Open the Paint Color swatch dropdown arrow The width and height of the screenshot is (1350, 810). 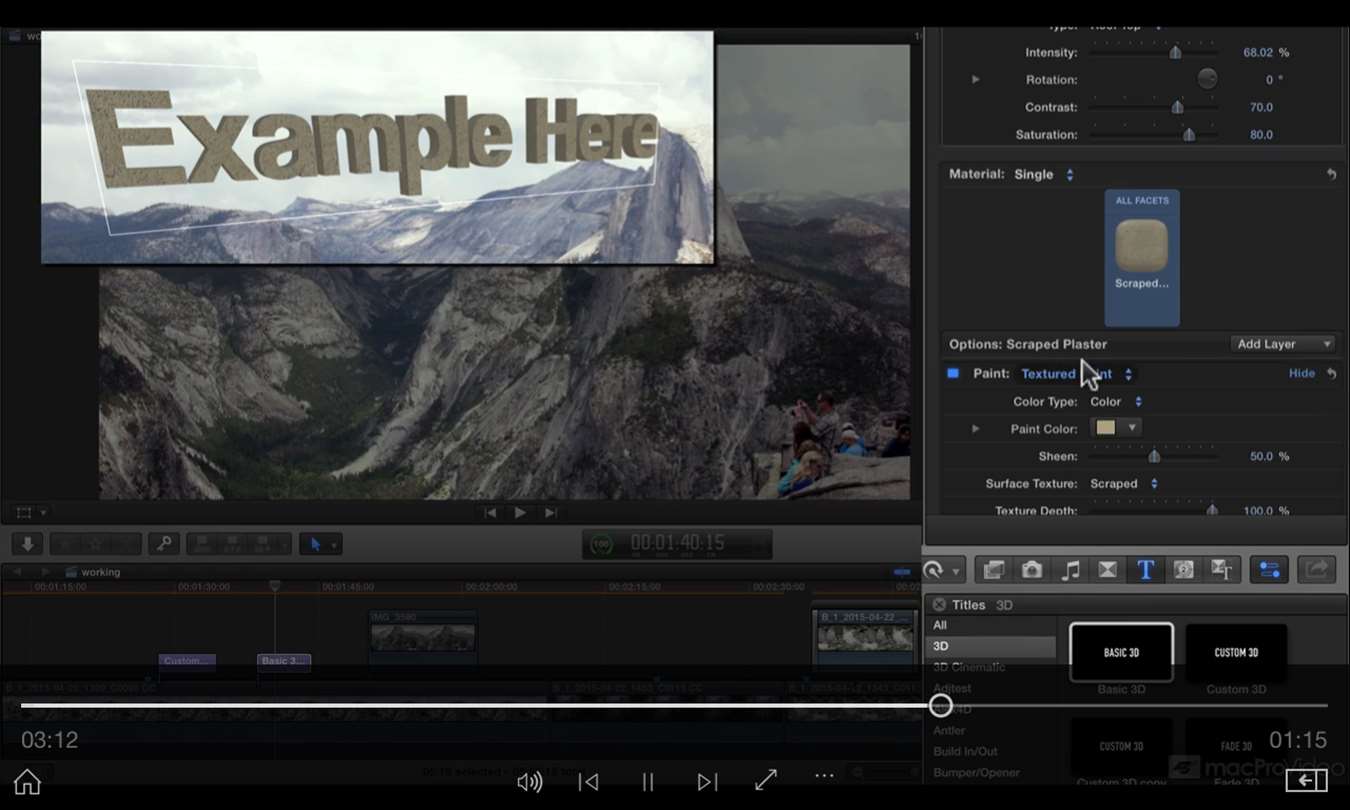1132,428
